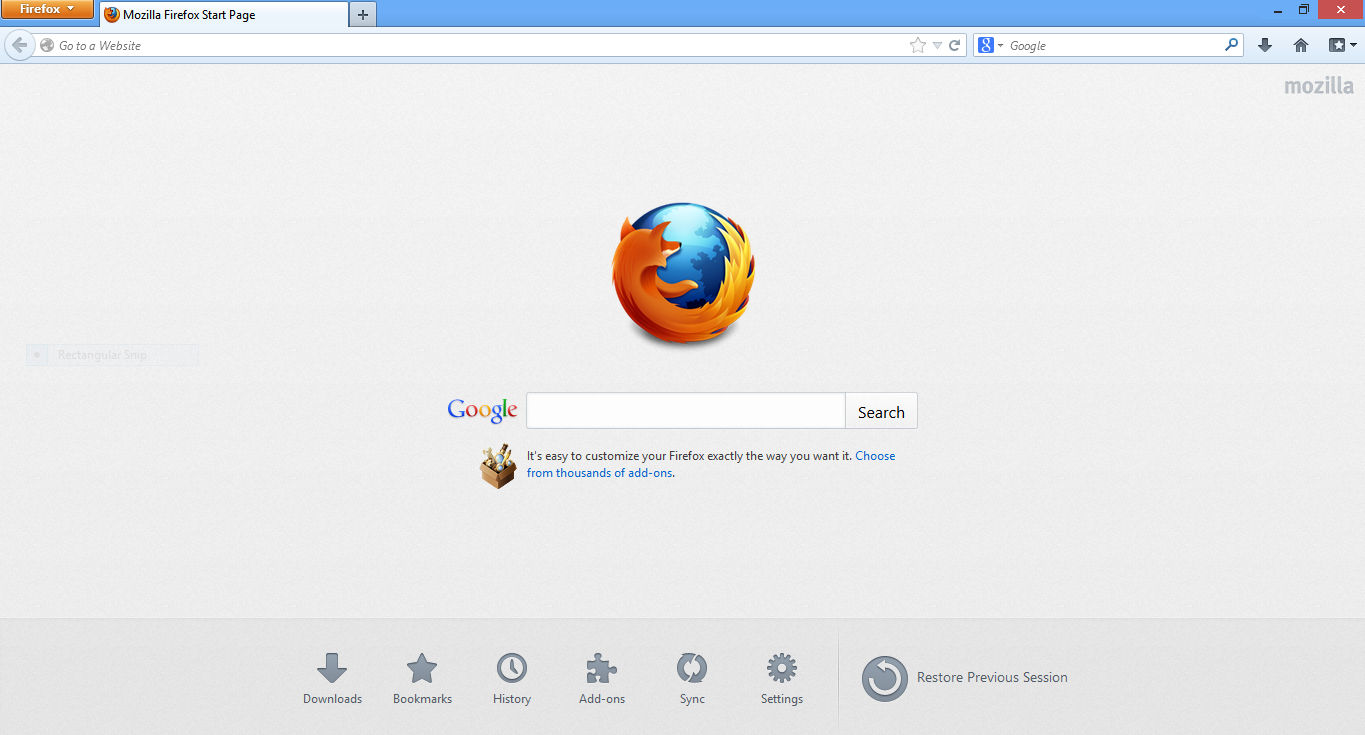The width and height of the screenshot is (1365, 735).
Task: Open Bookmarks via the star icon
Action: (422, 678)
